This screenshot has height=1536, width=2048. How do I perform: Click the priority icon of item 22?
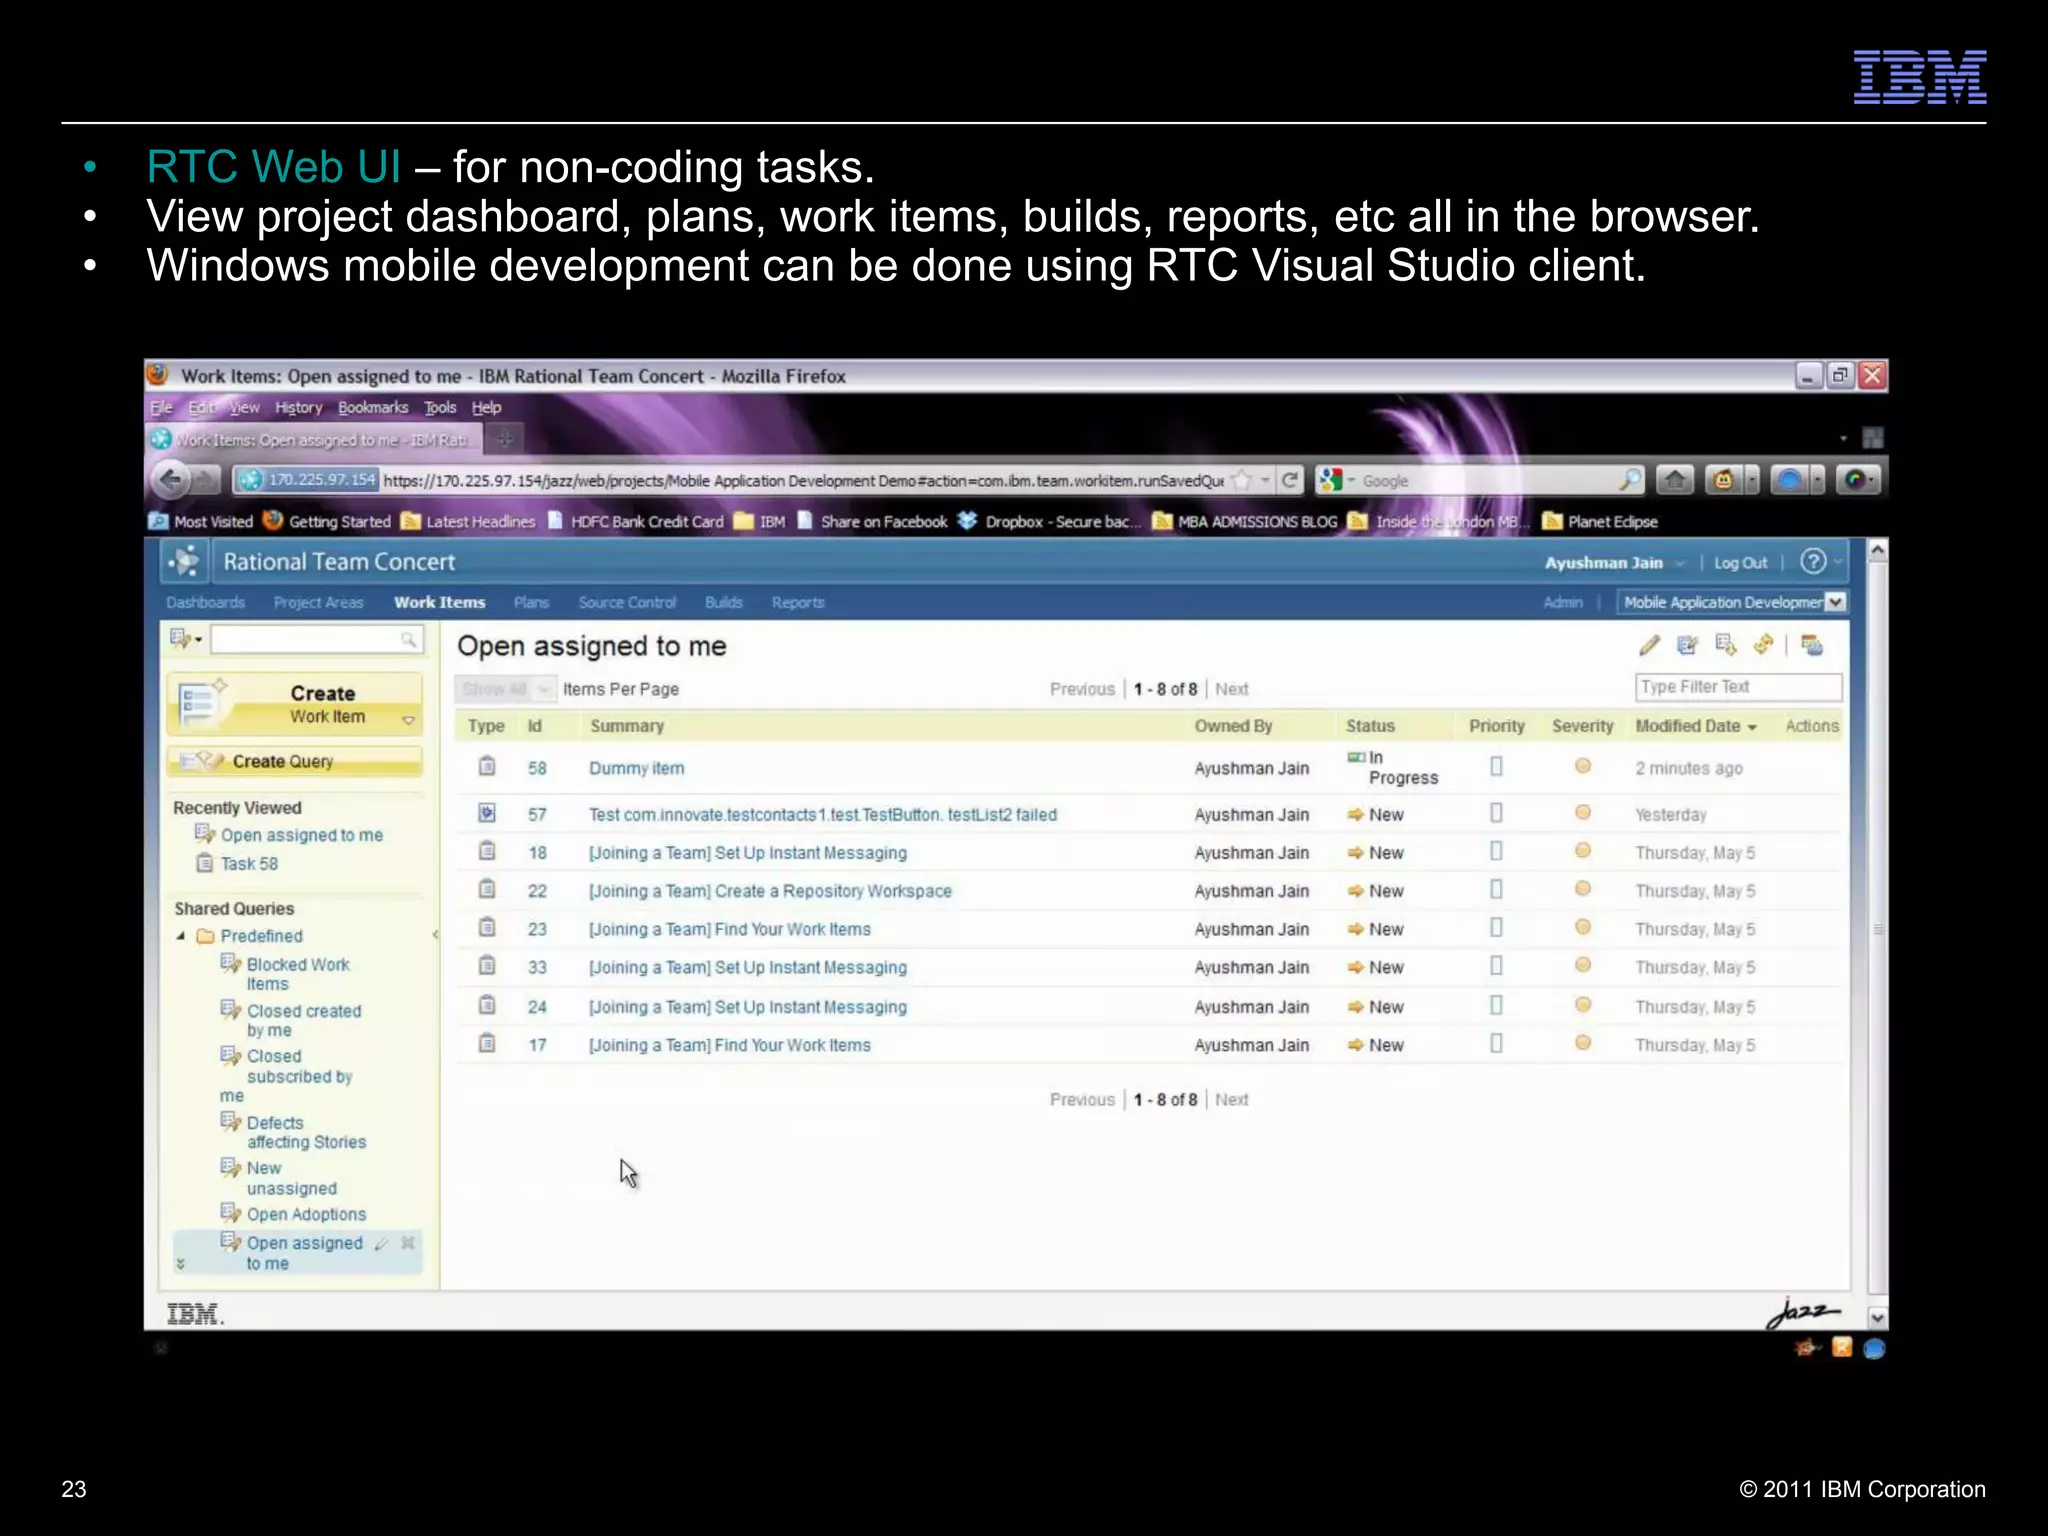click(x=1496, y=889)
